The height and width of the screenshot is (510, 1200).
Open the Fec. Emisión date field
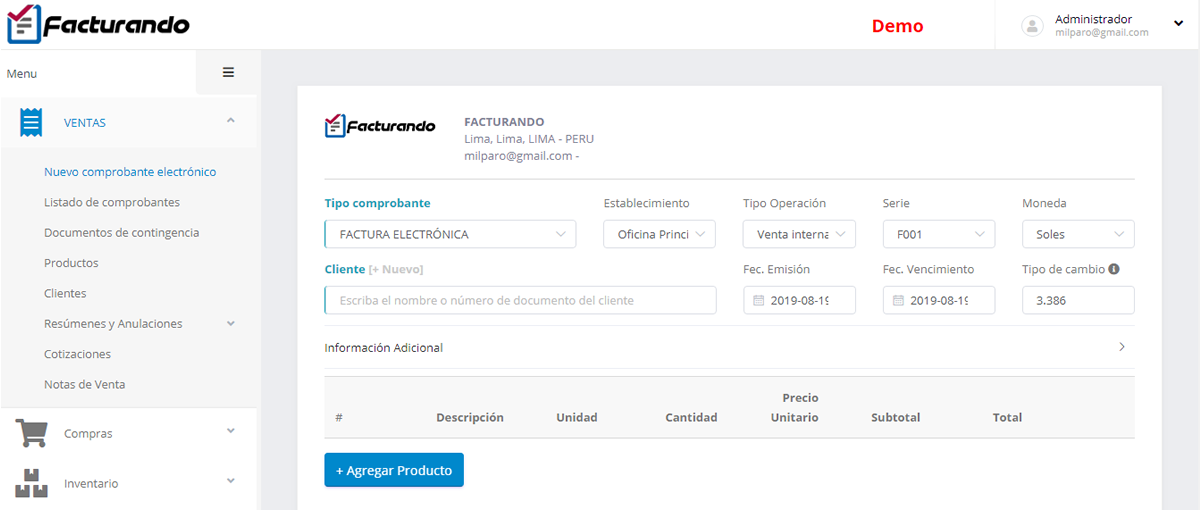[x=799, y=300]
